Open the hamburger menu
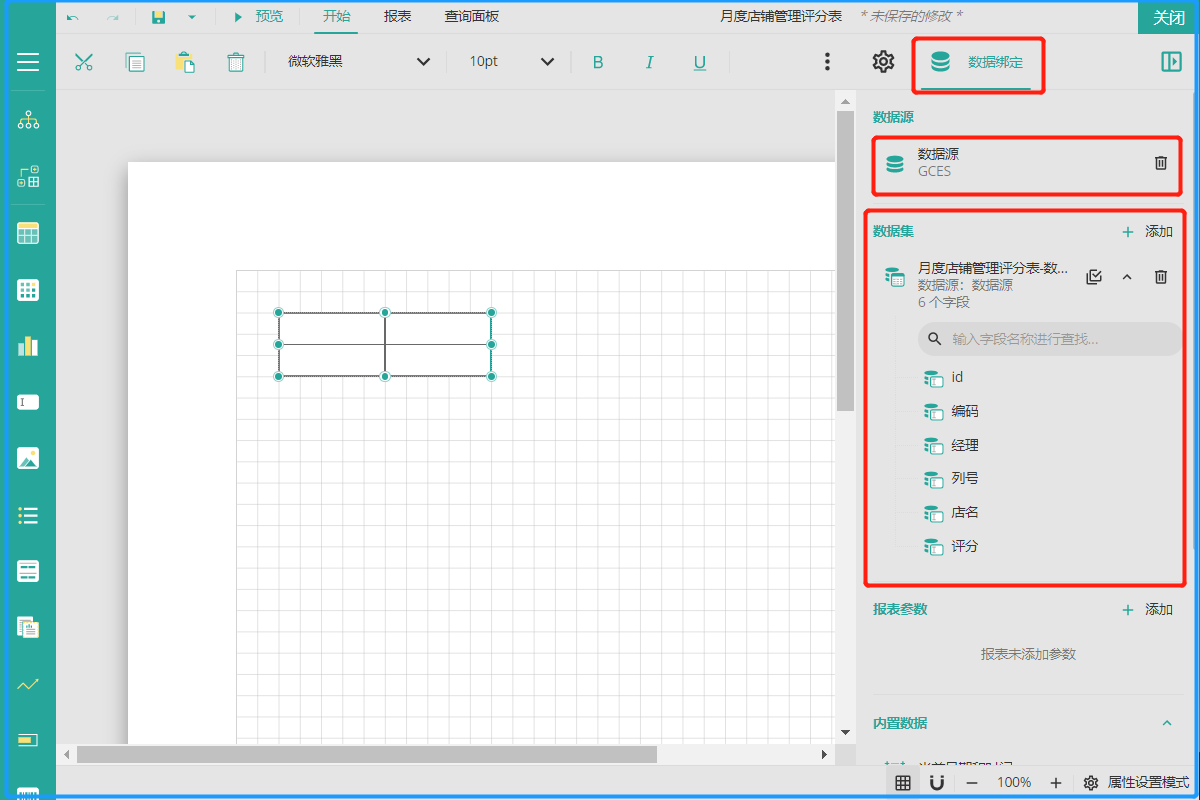 coord(28,62)
